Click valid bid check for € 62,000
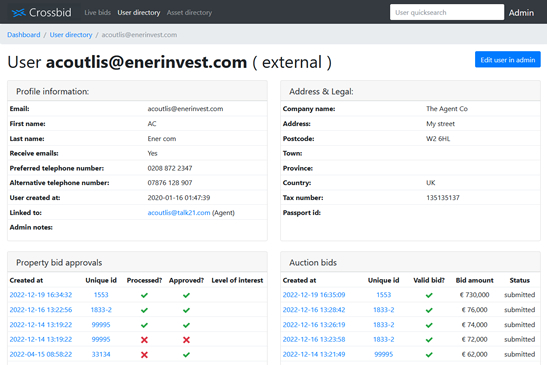 pos(429,355)
